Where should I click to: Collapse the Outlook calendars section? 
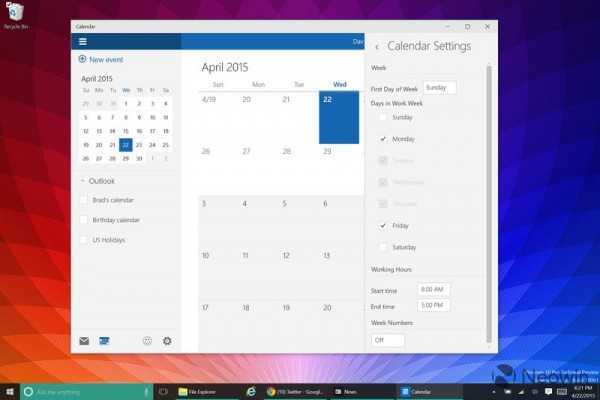[x=83, y=181]
